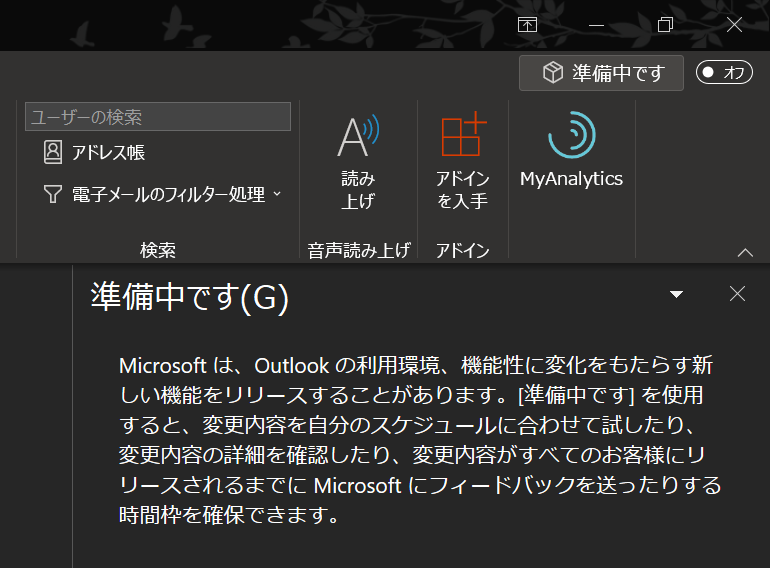Launch MyAnalytics from the ribbon

[x=572, y=151]
